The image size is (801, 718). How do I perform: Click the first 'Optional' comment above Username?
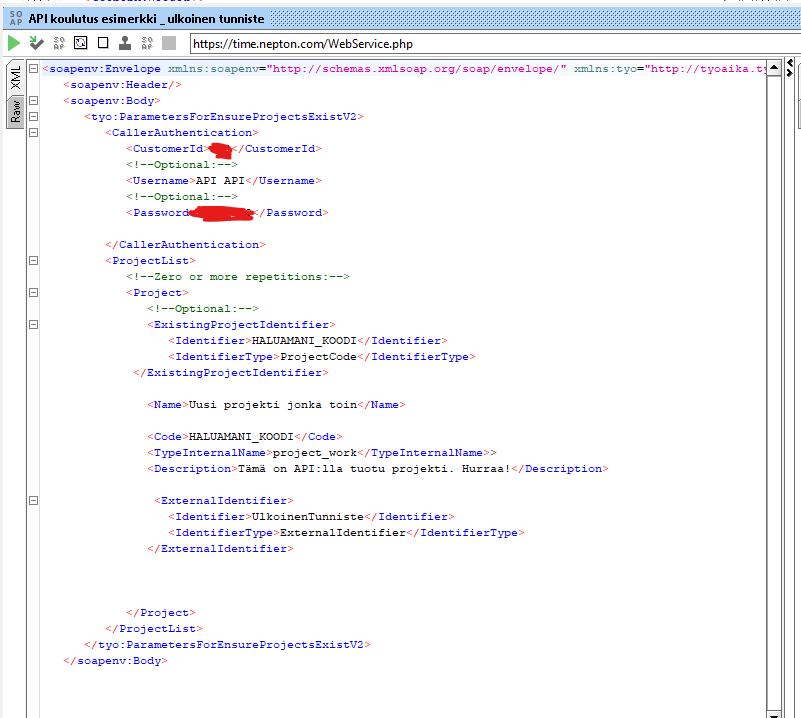coord(182,165)
